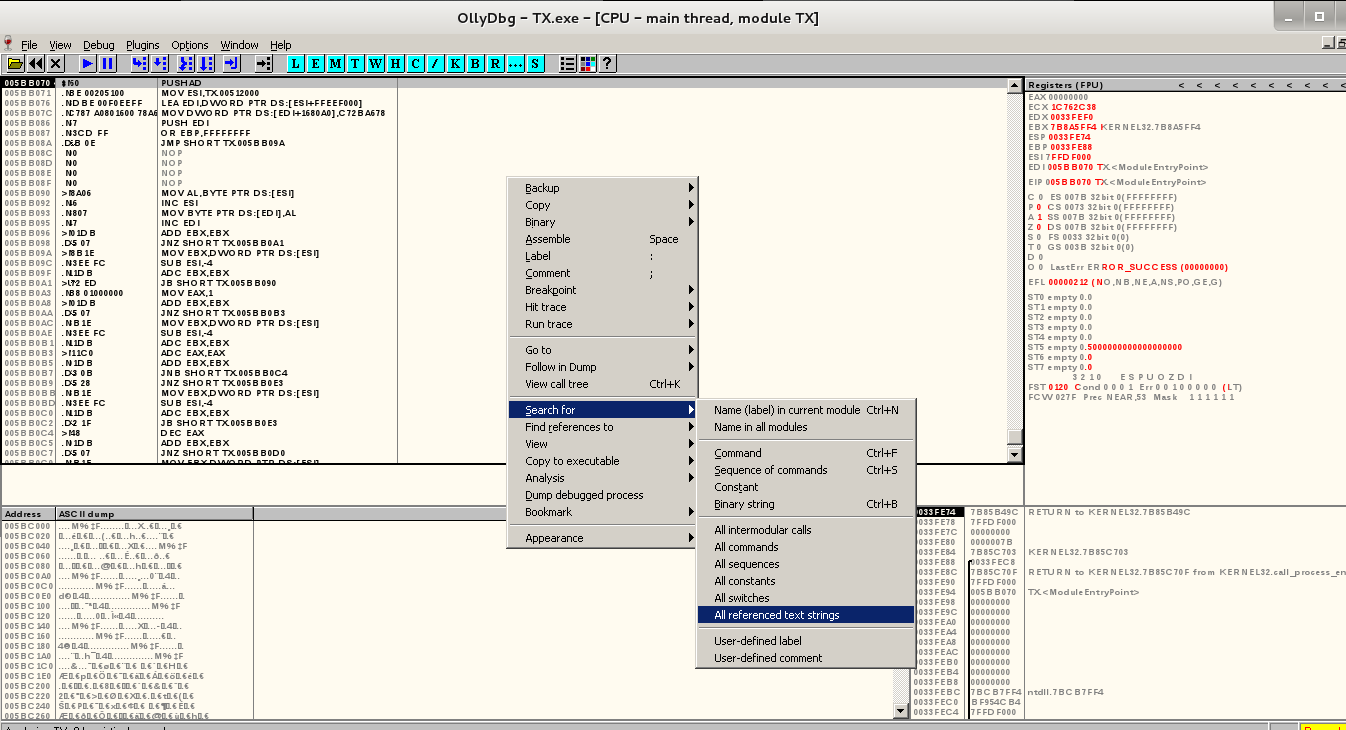This screenshot has width=1346, height=730.
Task: Expand the Breakpoint submenu
Action: point(602,290)
